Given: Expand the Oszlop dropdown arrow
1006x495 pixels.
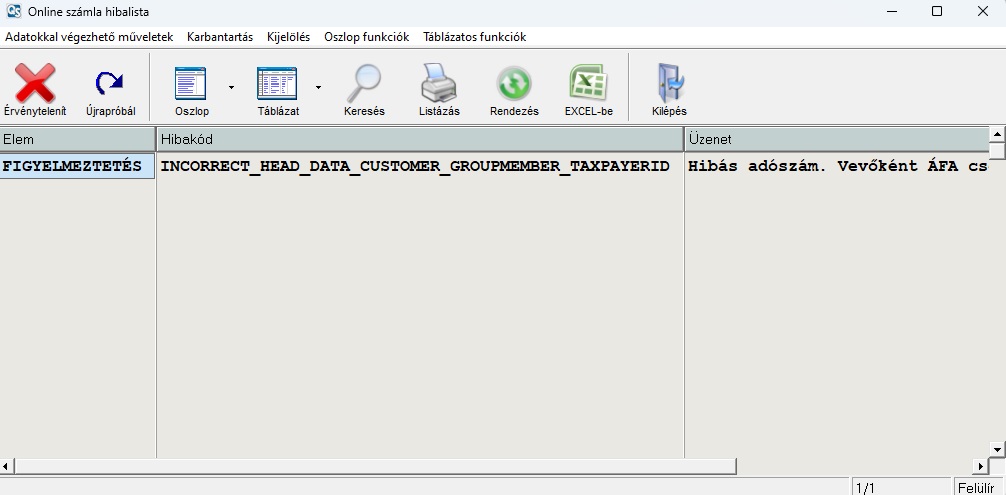Looking at the screenshot, I should 231,87.
